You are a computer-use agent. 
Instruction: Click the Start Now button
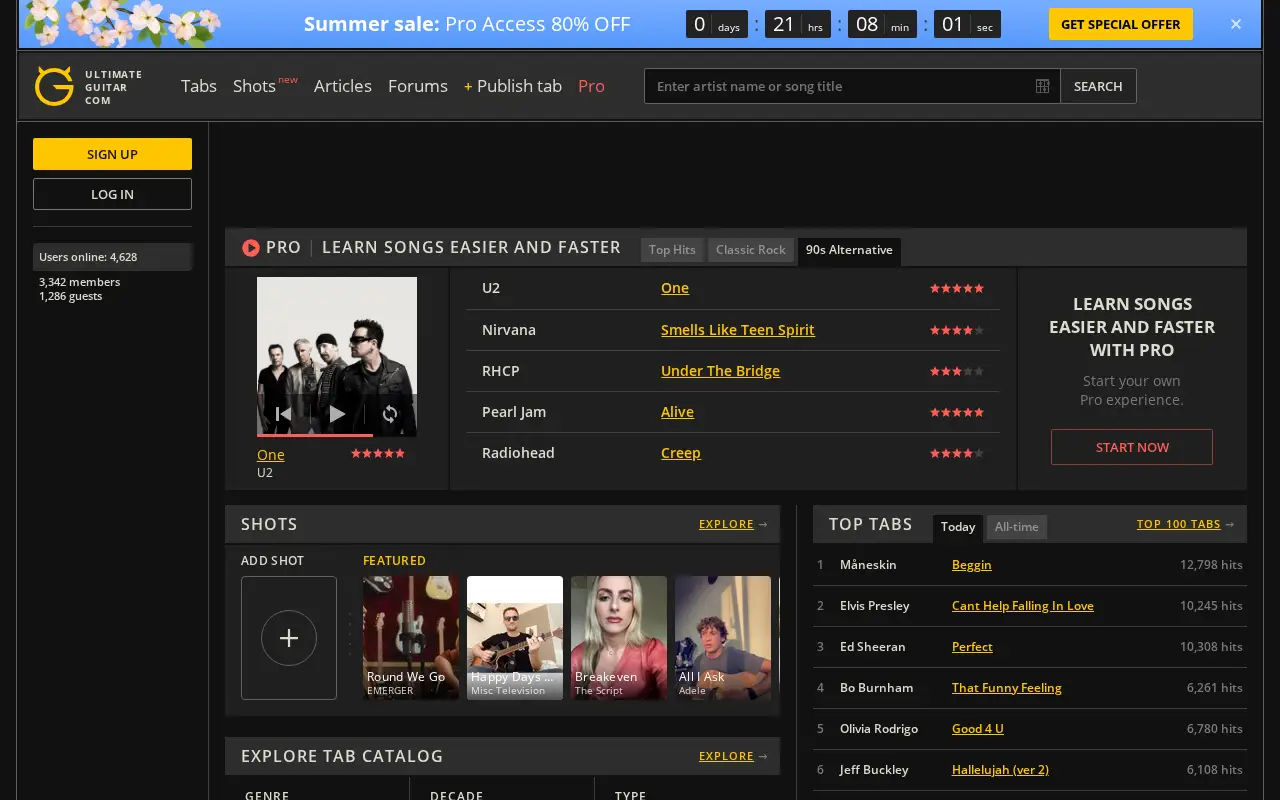click(x=1132, y=447)
